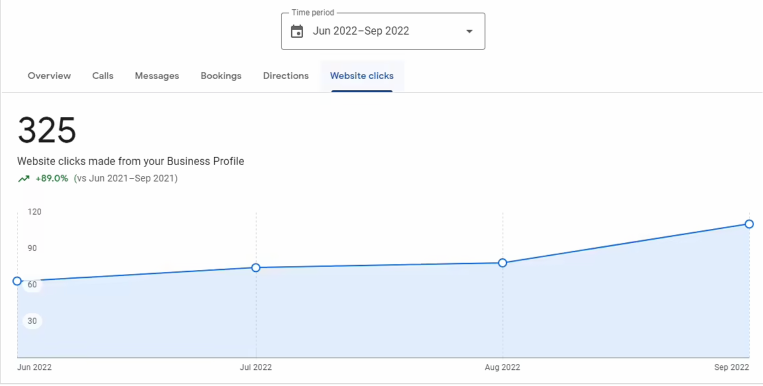Click the green trending-up arrow icon

point(23,179)
